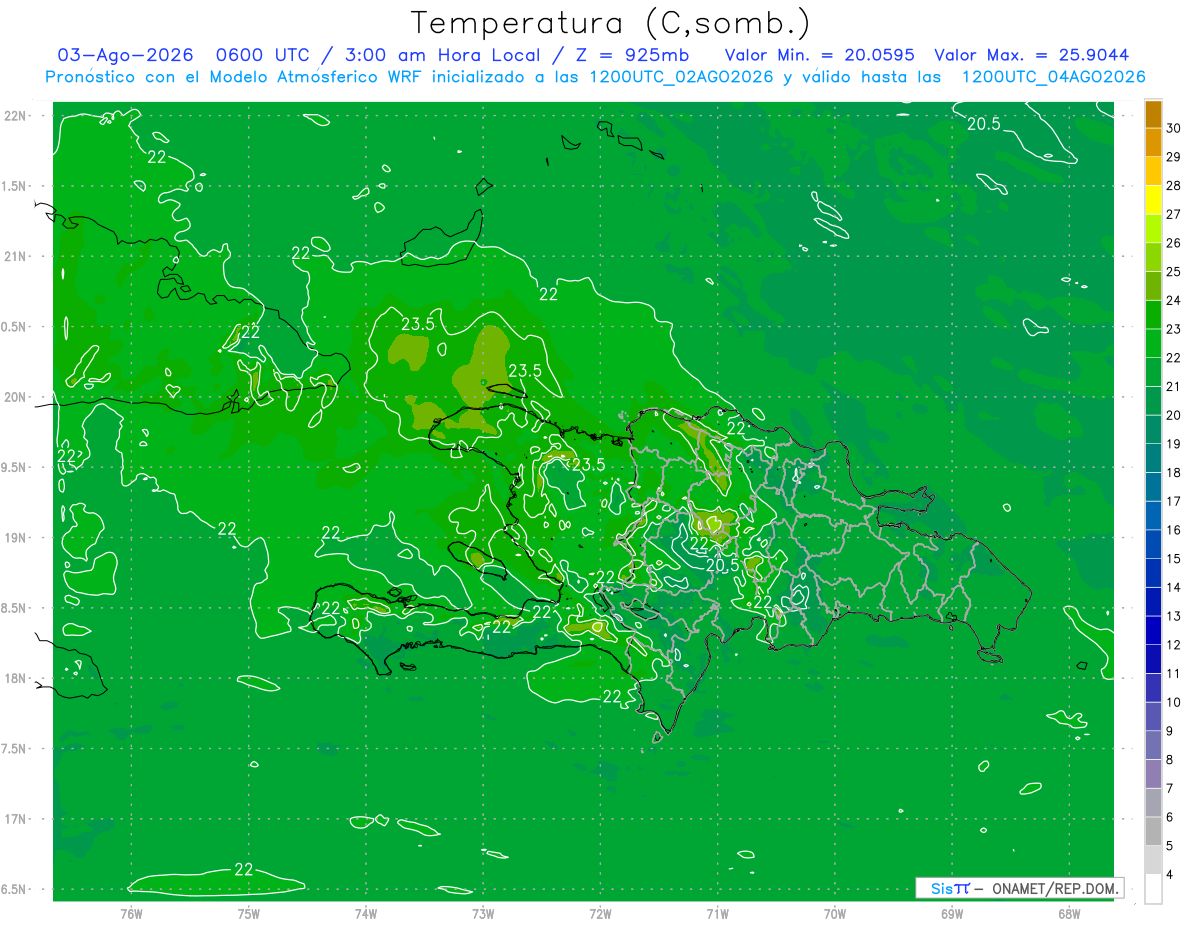The width and height of the screenshot is (1200, 927).
Task: Click the "18N" latitude axis label
Action: 15,678
